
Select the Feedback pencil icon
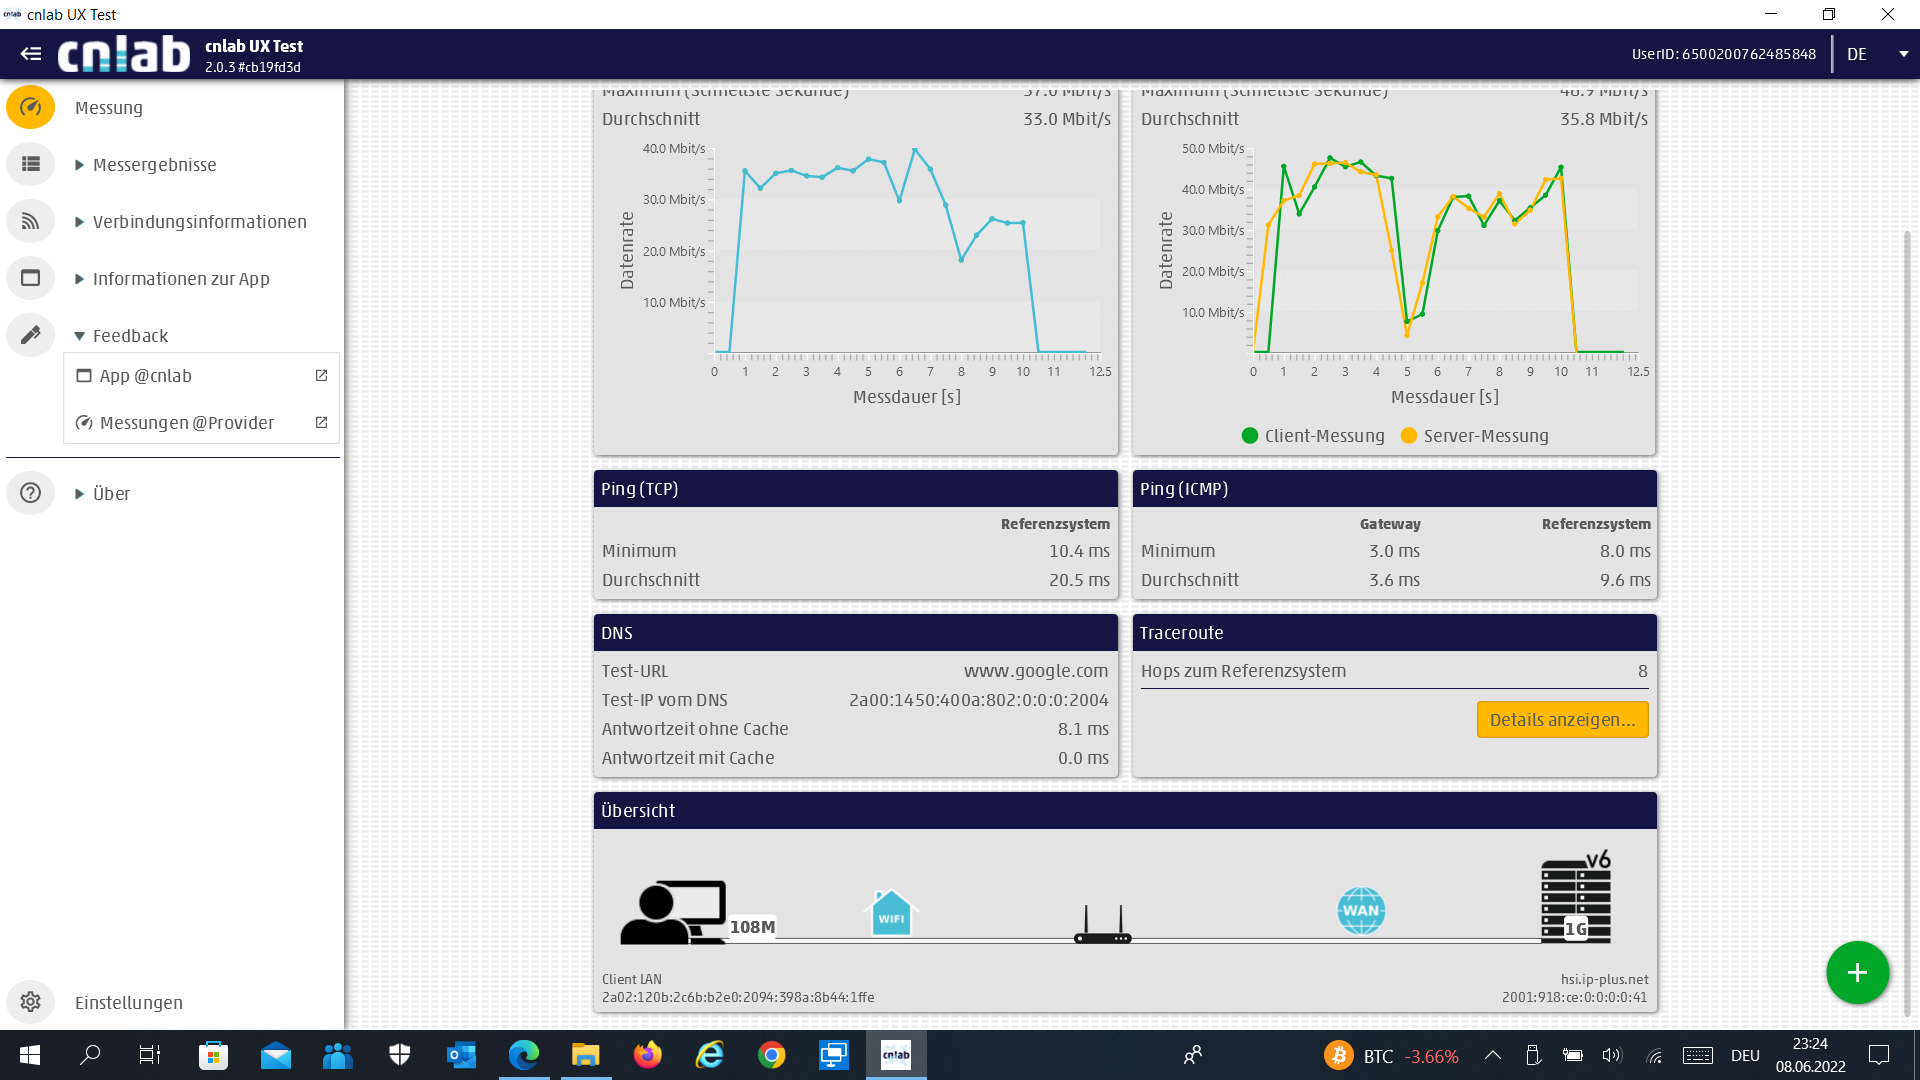(x=31, y=335)
